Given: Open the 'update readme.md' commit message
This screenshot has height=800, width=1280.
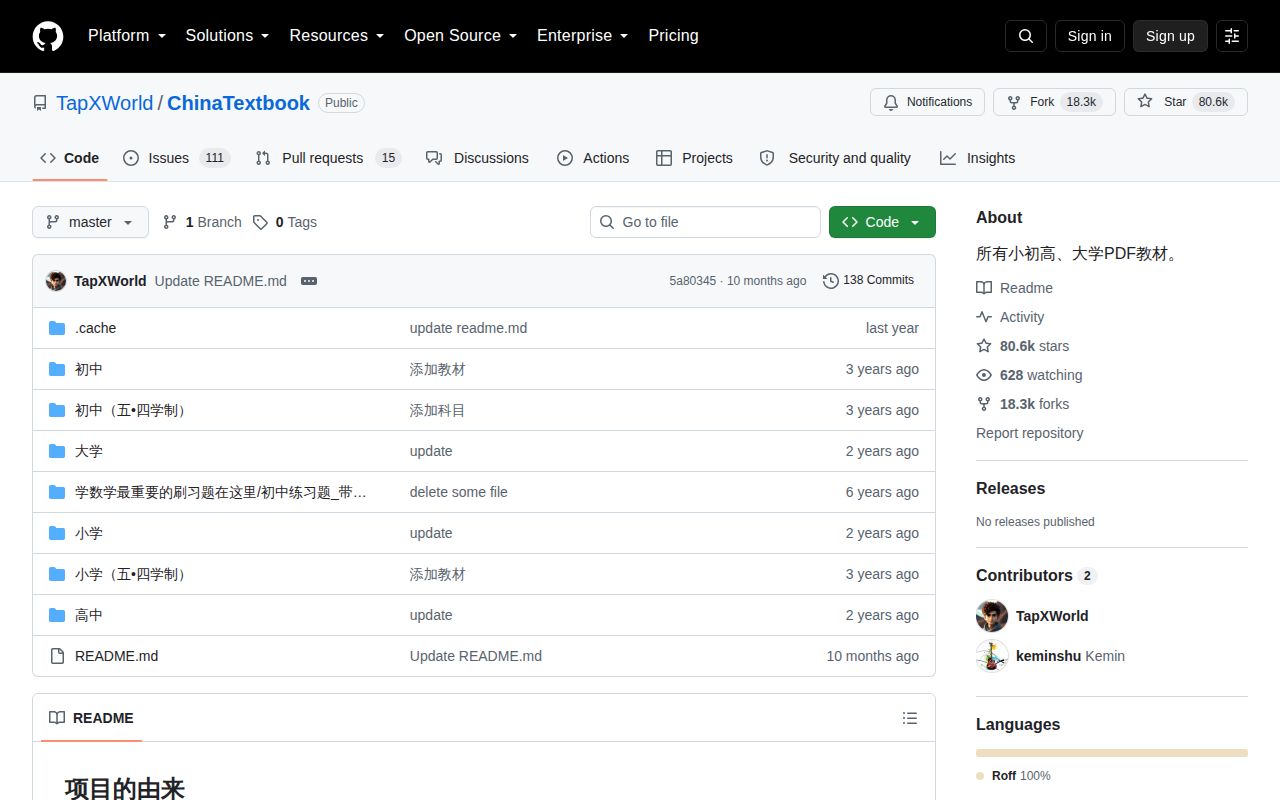Looking at the screenshot, I should (x=468, y=328).
